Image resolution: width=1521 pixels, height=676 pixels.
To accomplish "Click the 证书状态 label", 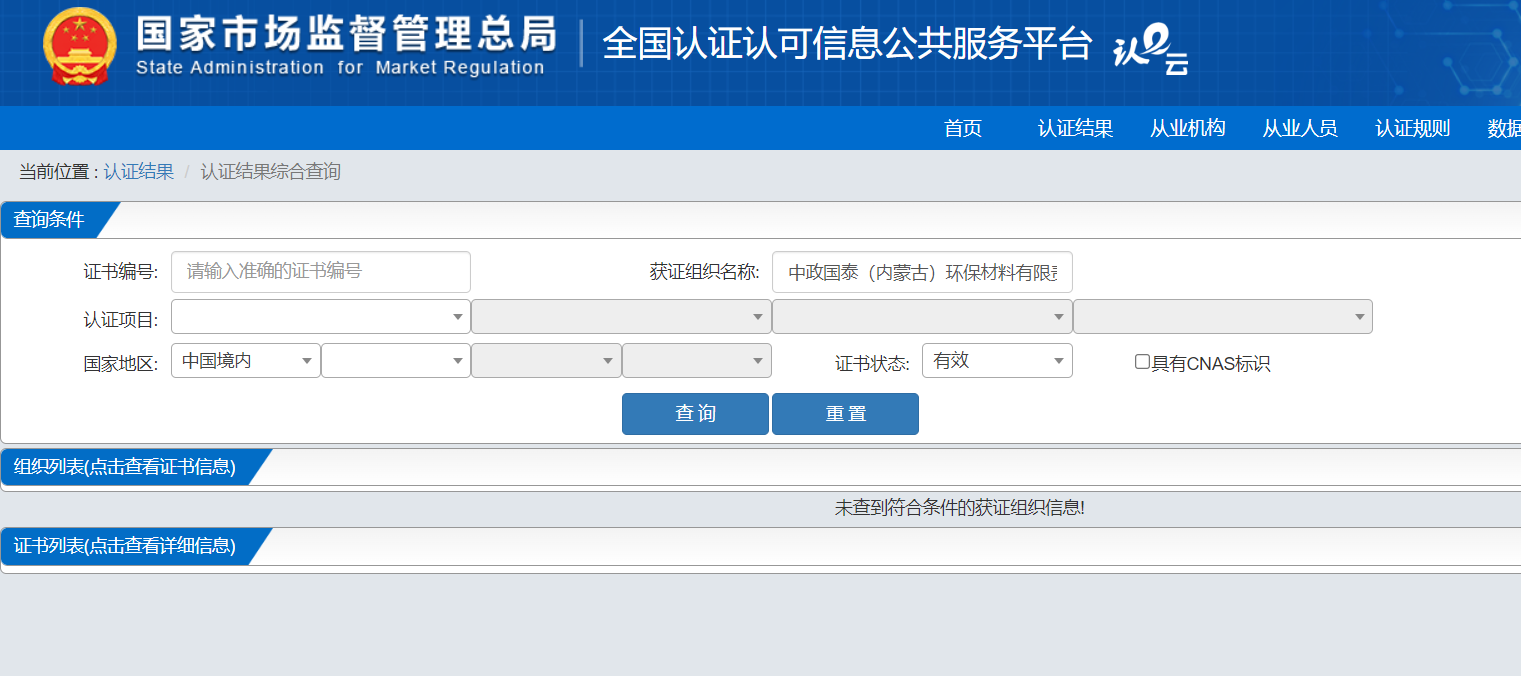I will (x=872, y=363).
